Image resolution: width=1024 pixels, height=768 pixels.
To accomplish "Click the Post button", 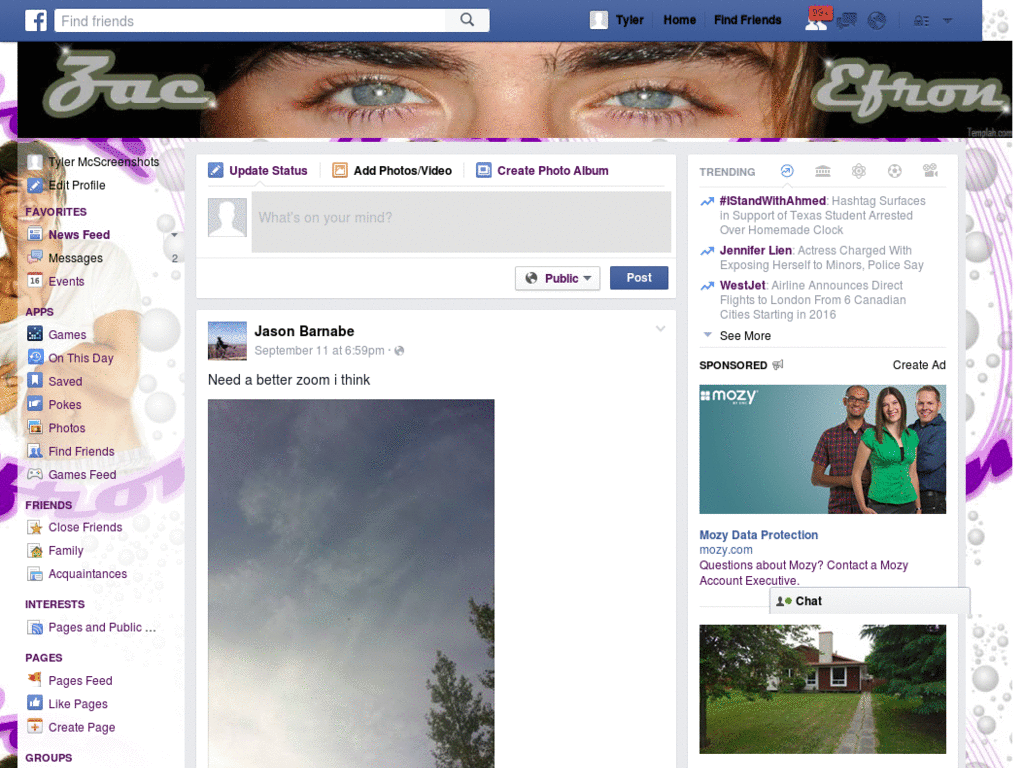I will (x=639, y=278).
